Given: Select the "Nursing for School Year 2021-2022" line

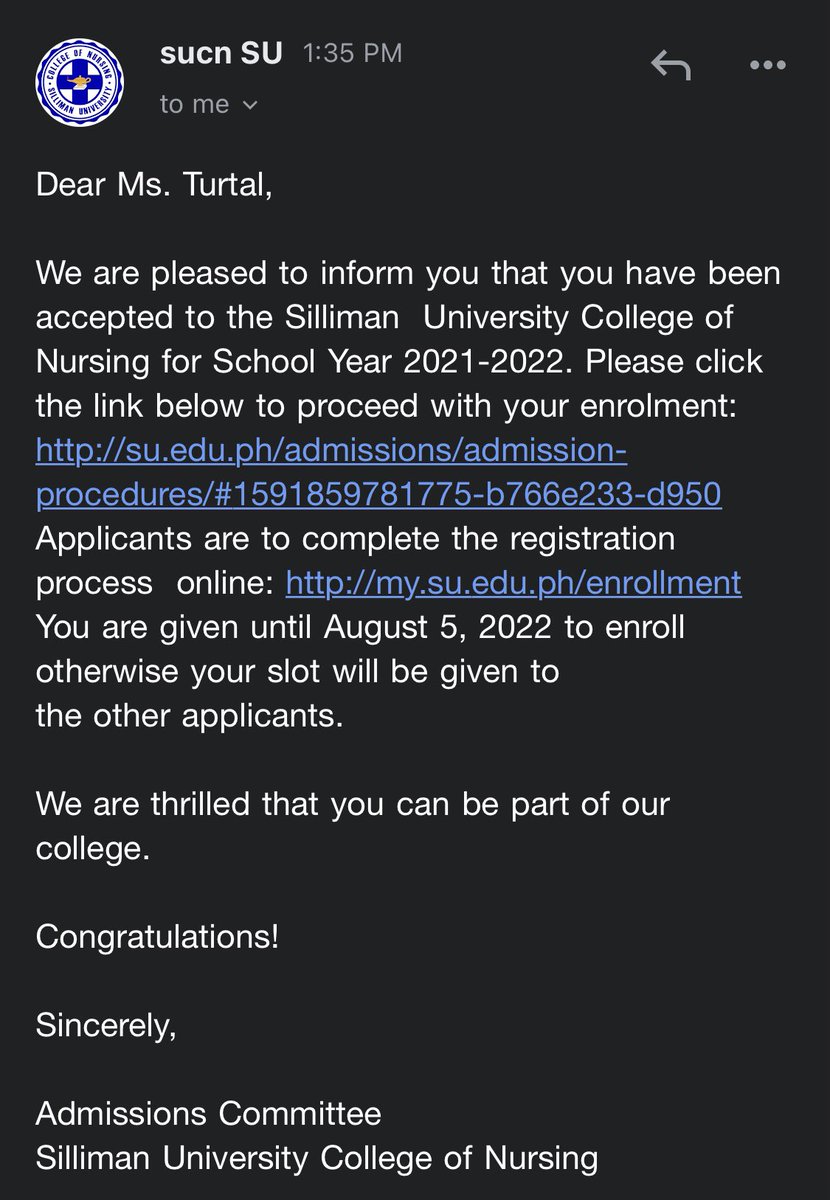Looking at the screenshot, I should pos(399,362).
